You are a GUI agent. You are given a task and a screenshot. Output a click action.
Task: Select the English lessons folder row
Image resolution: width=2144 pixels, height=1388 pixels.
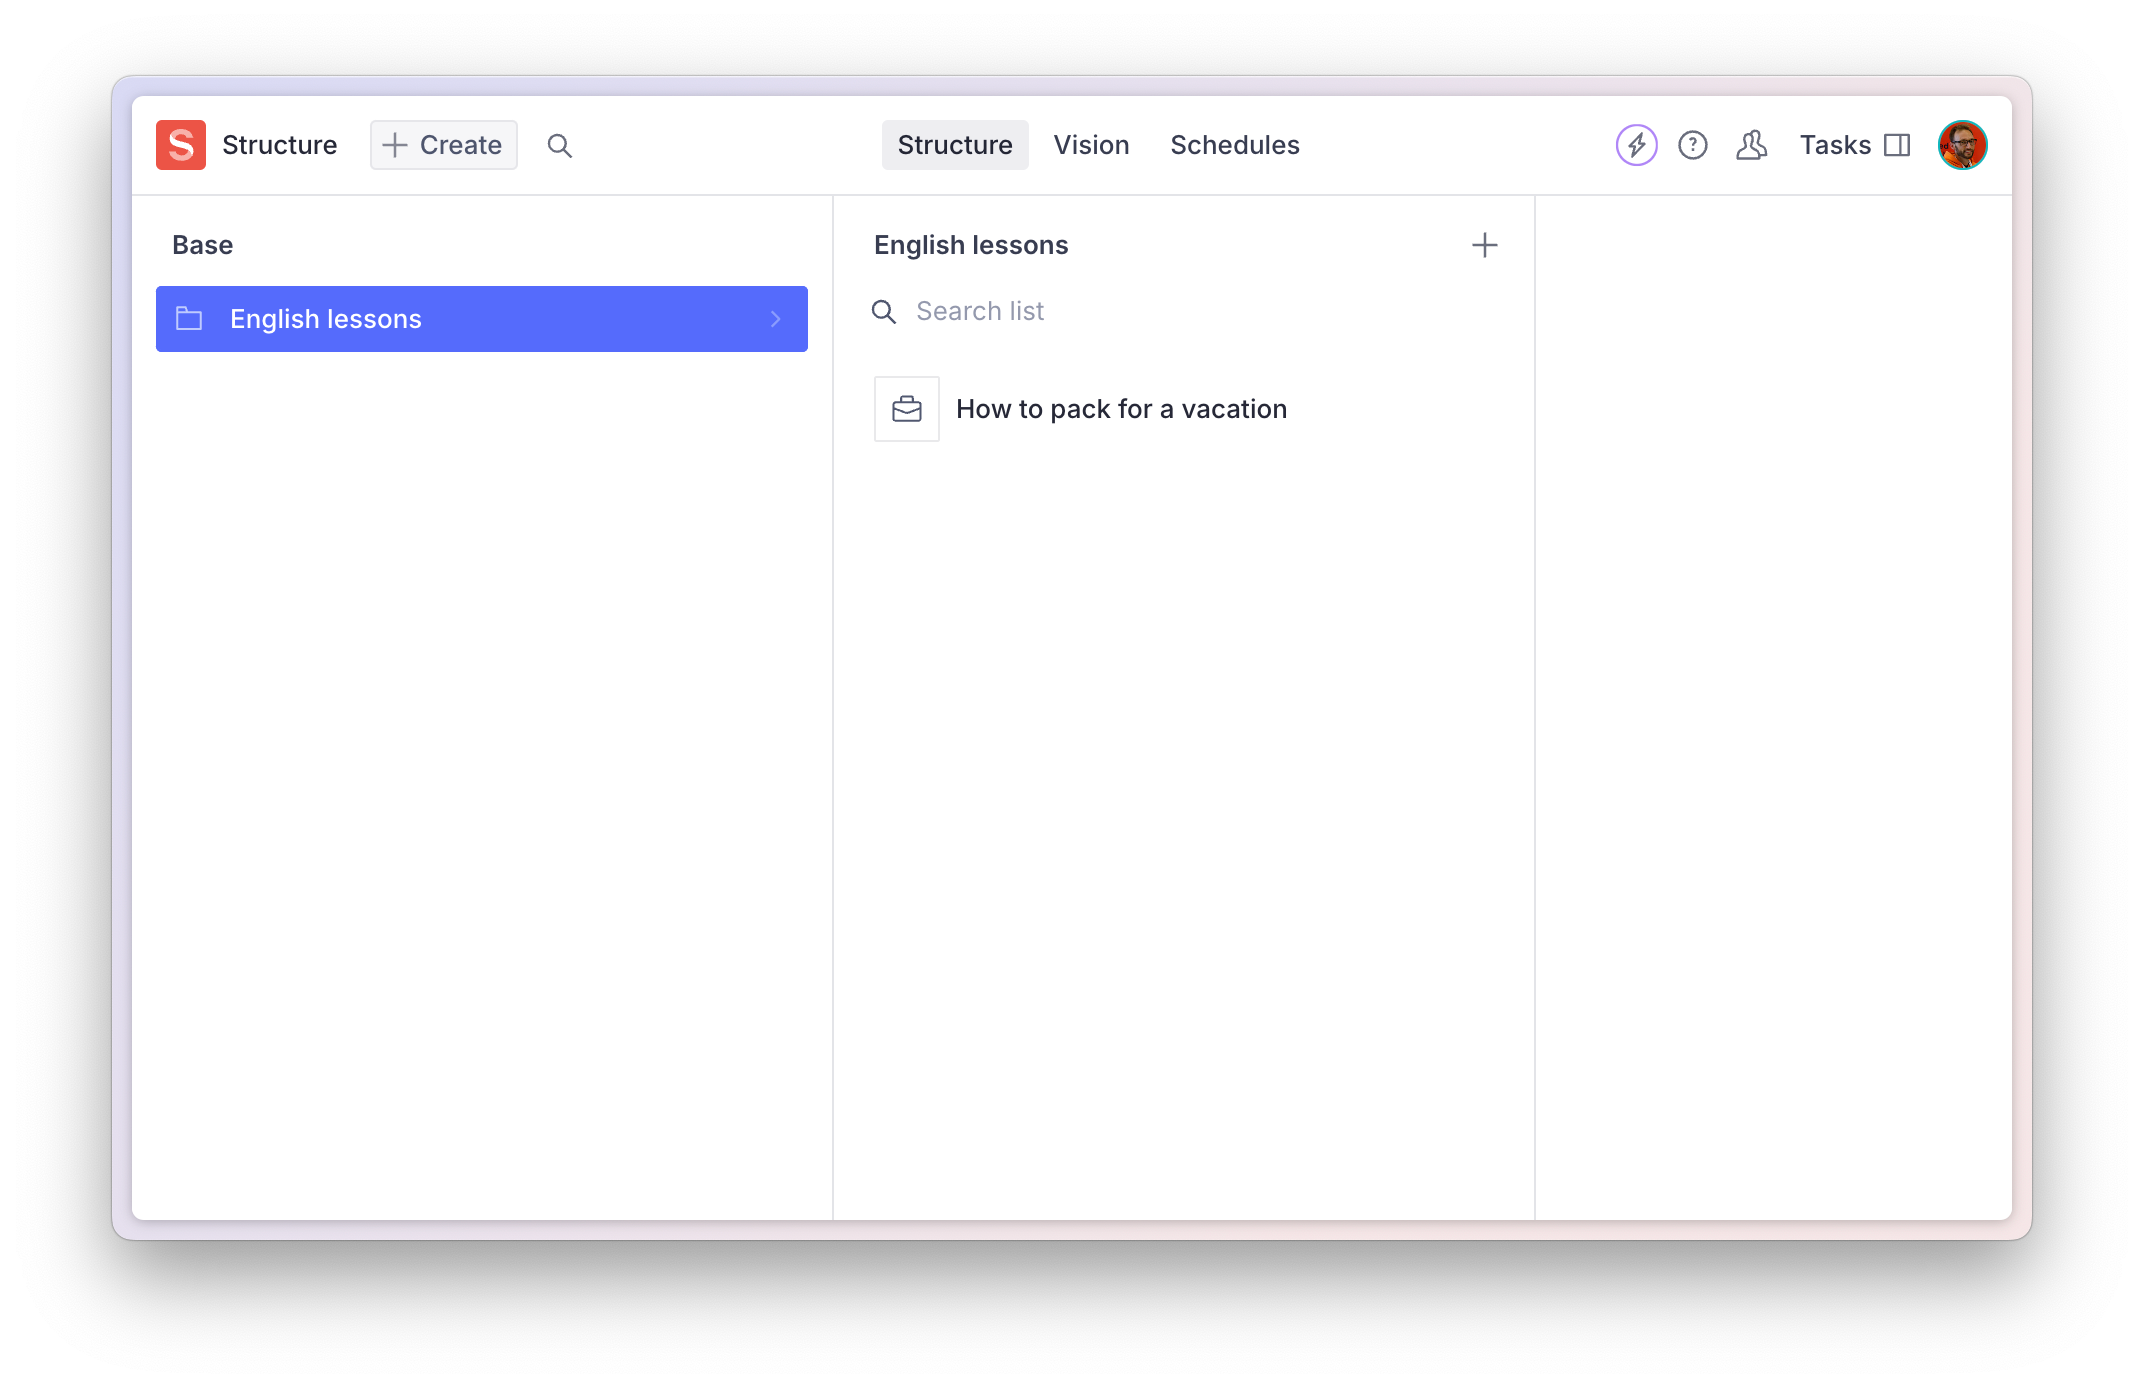482,319
